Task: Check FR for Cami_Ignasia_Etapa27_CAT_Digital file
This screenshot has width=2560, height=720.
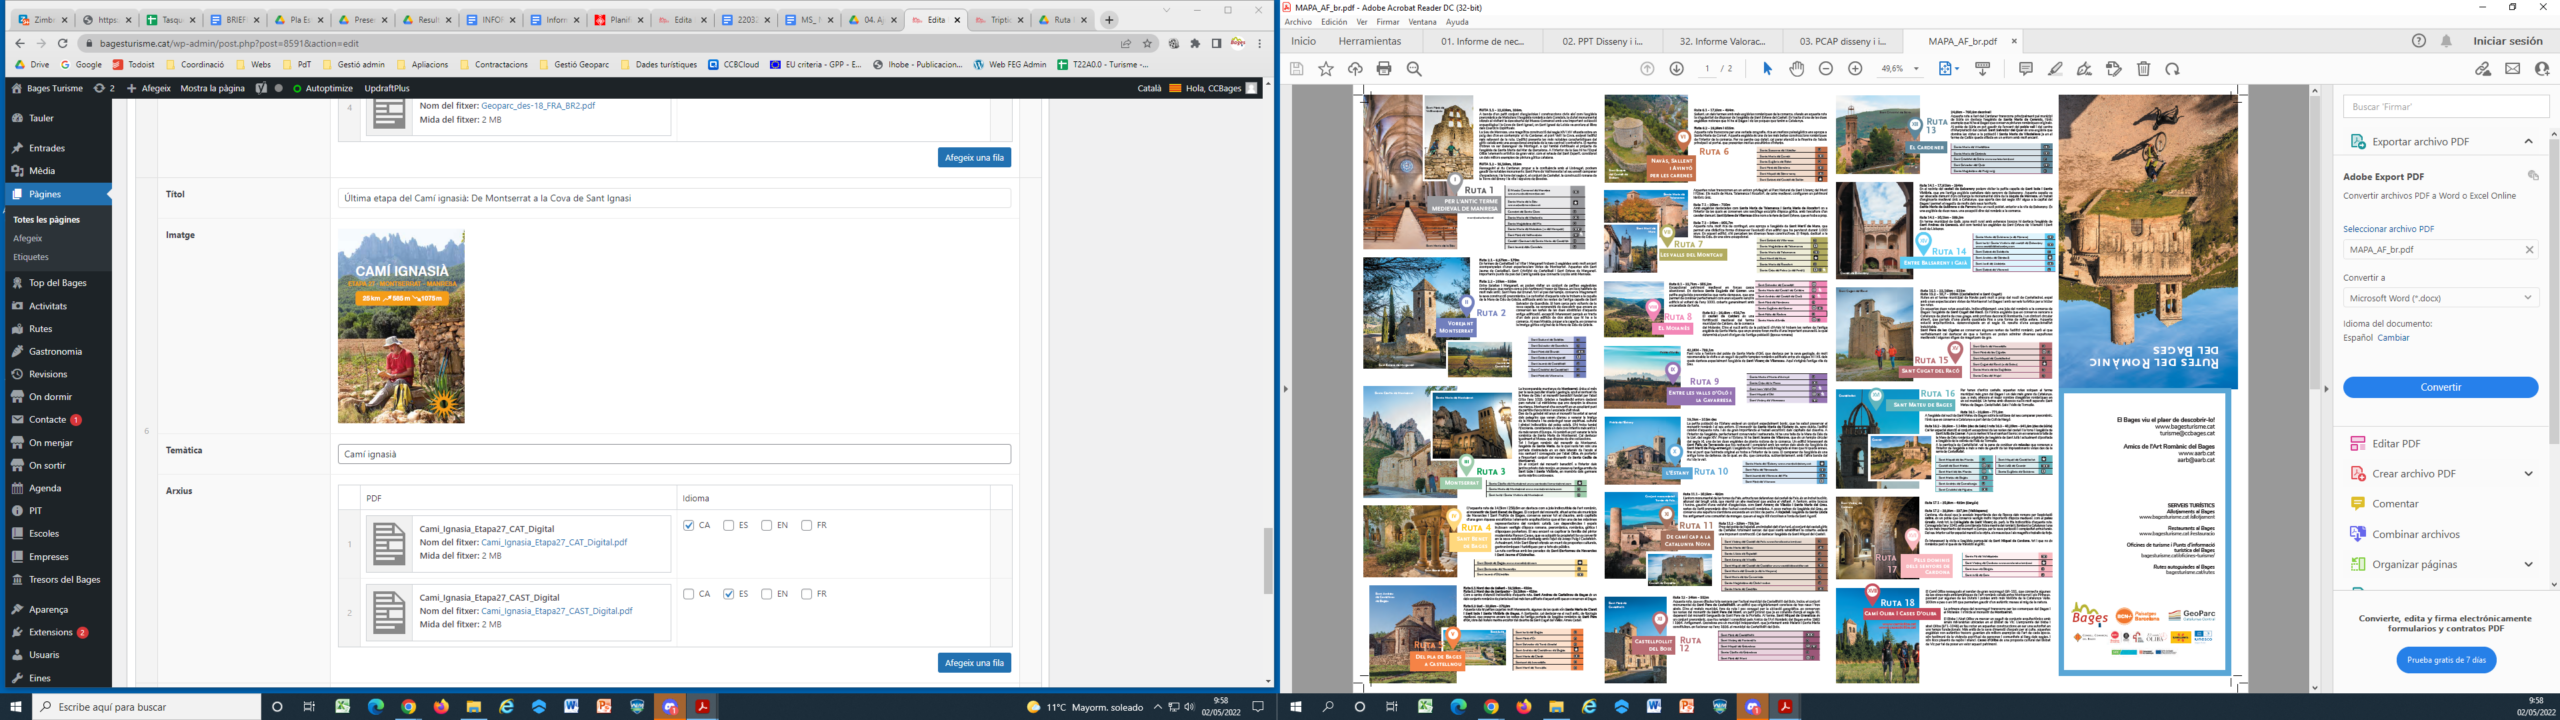Action: [806, 525]
